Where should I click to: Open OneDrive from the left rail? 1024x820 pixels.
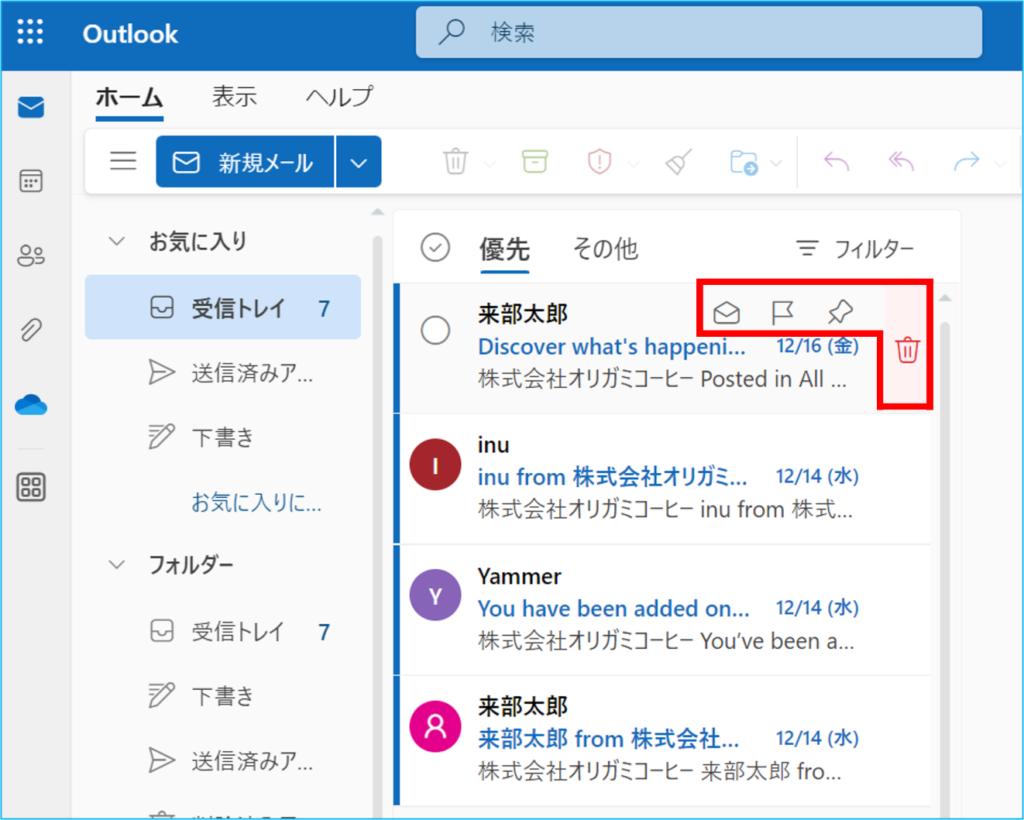pos(31,405)
